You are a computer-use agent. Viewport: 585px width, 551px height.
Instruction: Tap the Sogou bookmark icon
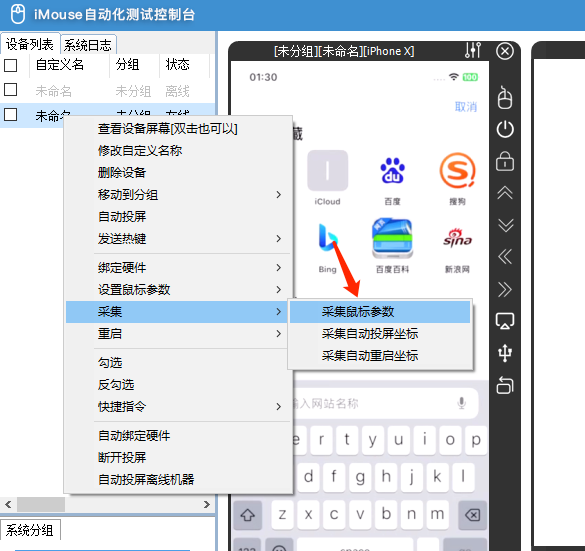pos(457,170)
